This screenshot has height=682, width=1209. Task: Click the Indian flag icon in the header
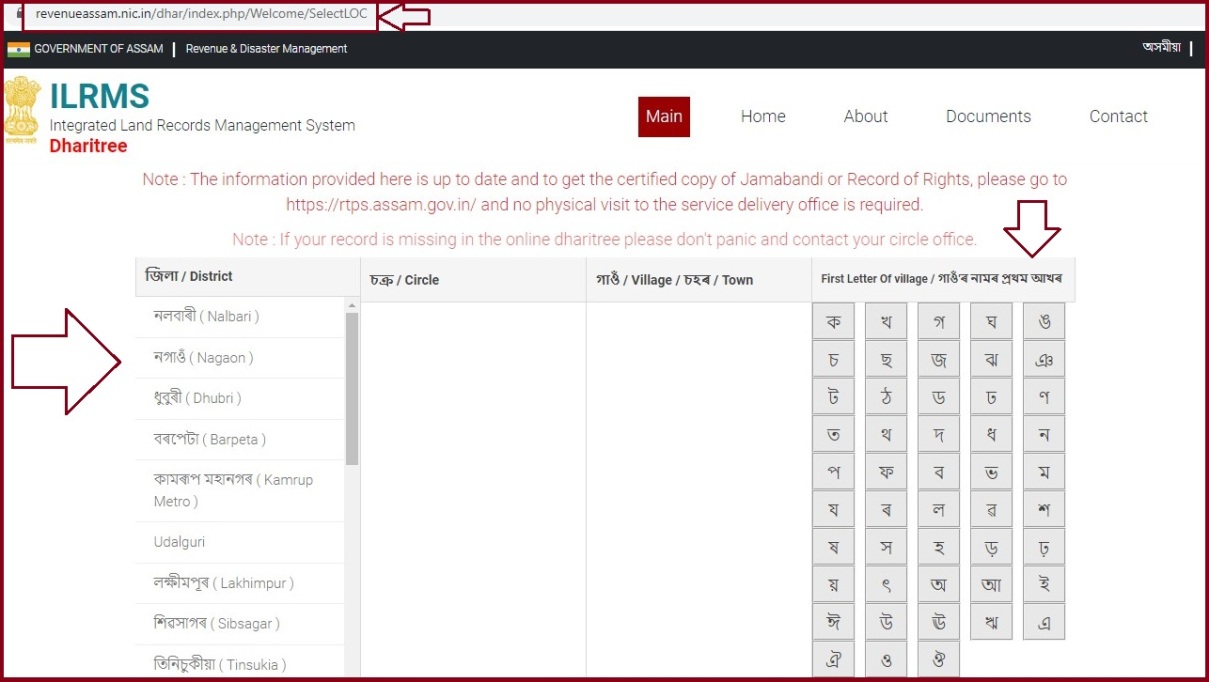coord(17,47)
